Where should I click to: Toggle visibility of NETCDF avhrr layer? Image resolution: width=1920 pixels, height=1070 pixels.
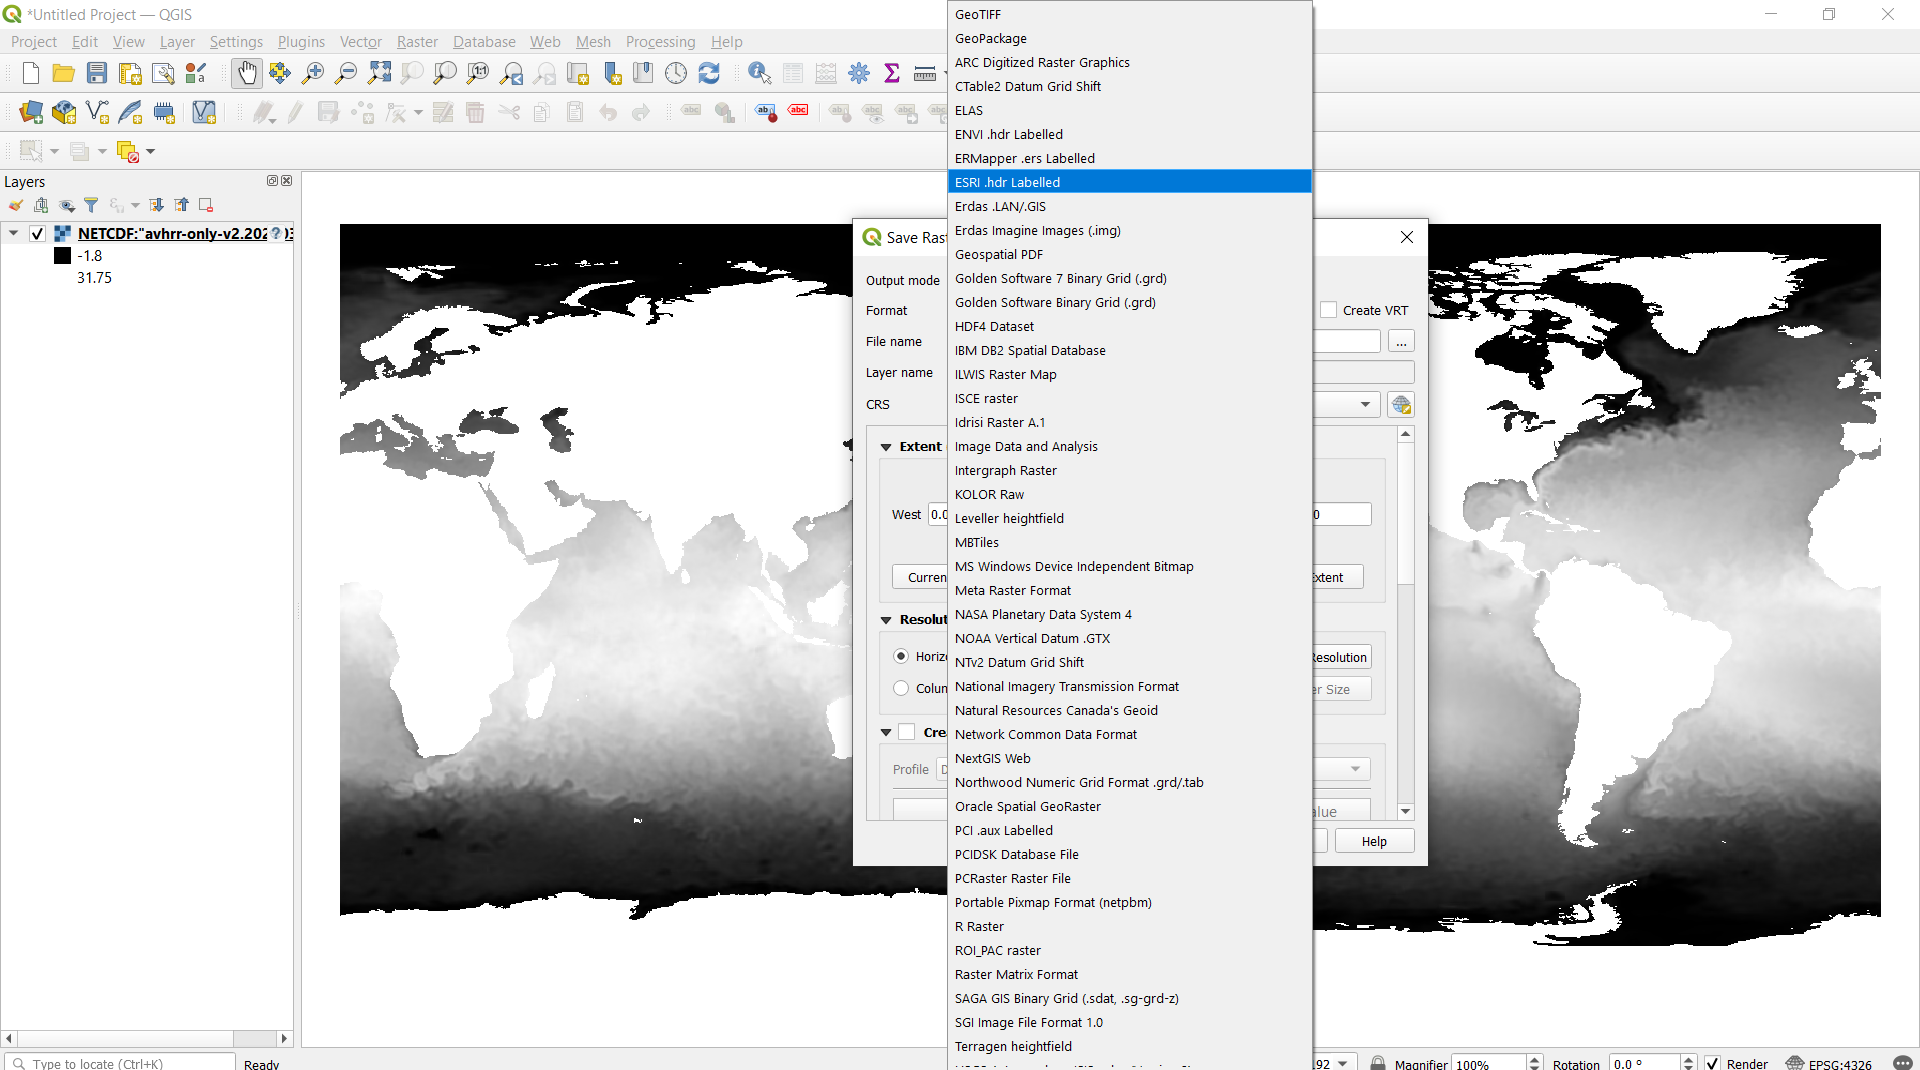pos(37,234)
